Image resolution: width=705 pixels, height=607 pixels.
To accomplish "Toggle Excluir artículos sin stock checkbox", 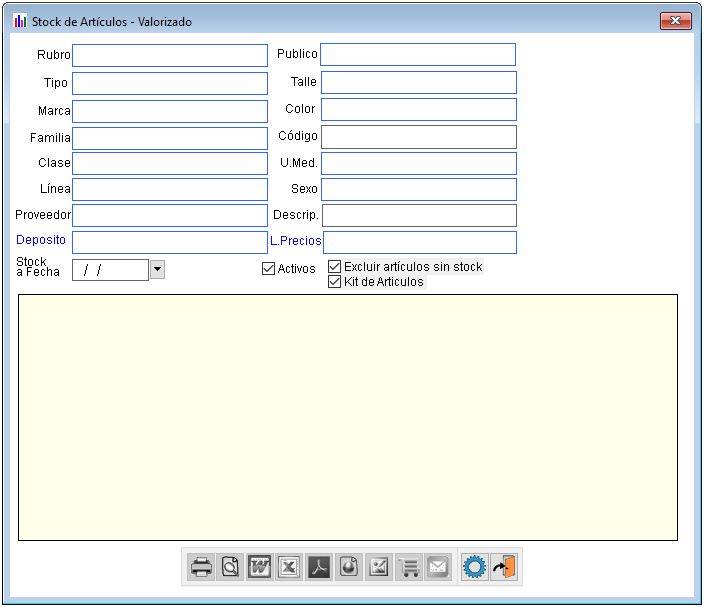I will coord(335,267).
